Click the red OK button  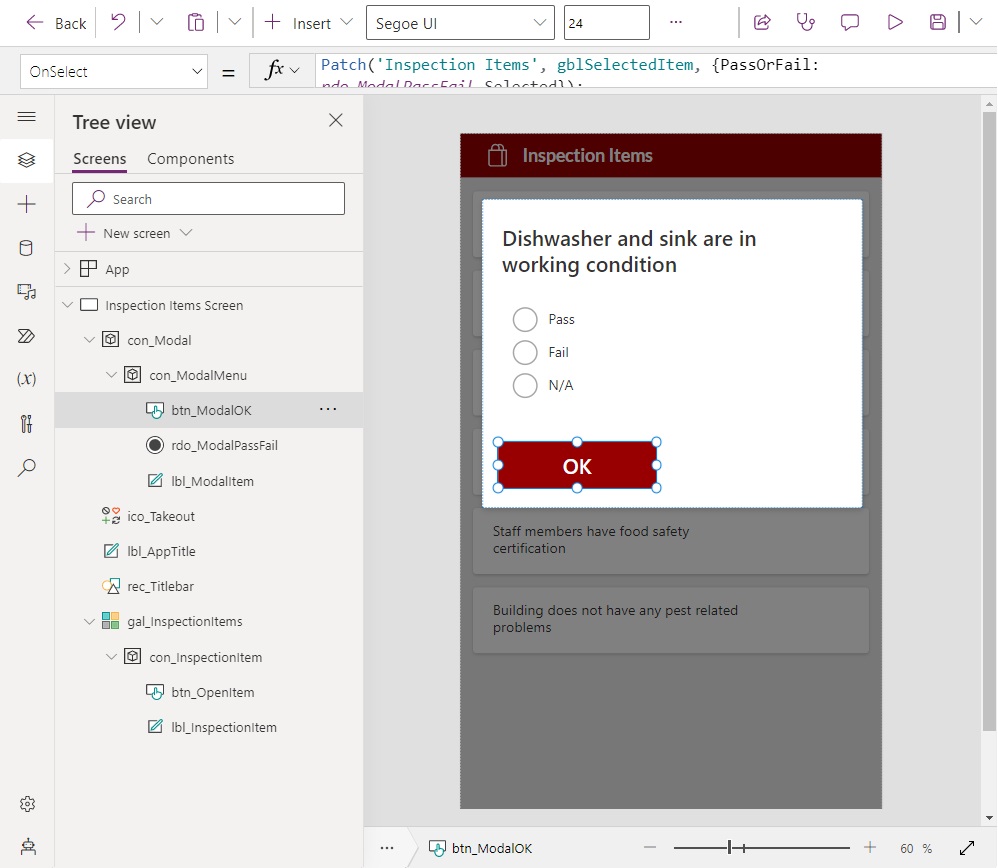(x=577, y=466)
